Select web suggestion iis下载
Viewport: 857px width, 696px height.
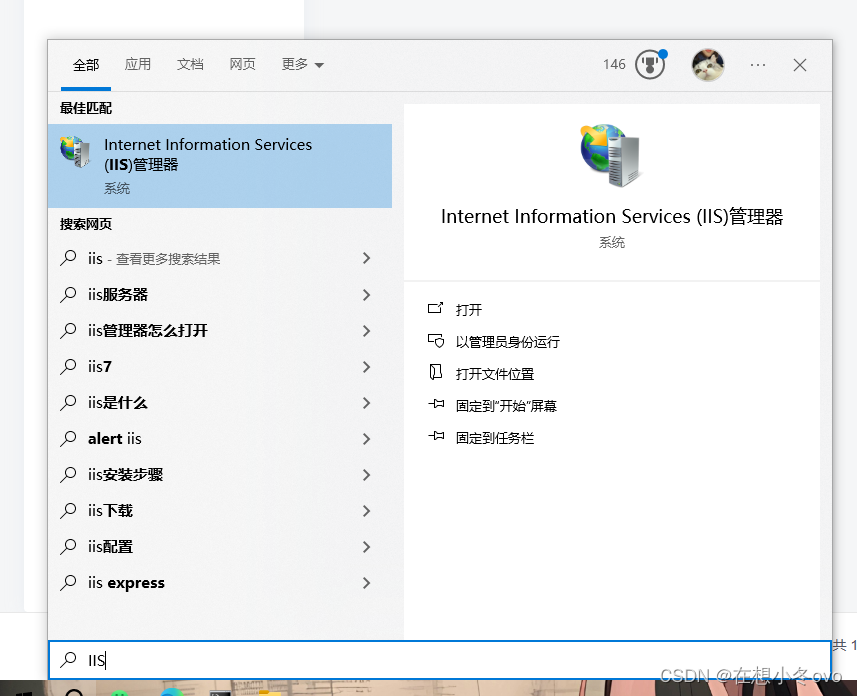click(220, 511)
